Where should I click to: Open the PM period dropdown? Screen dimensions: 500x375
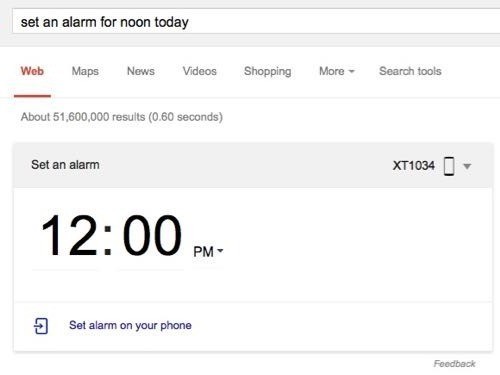click(208, 251)
